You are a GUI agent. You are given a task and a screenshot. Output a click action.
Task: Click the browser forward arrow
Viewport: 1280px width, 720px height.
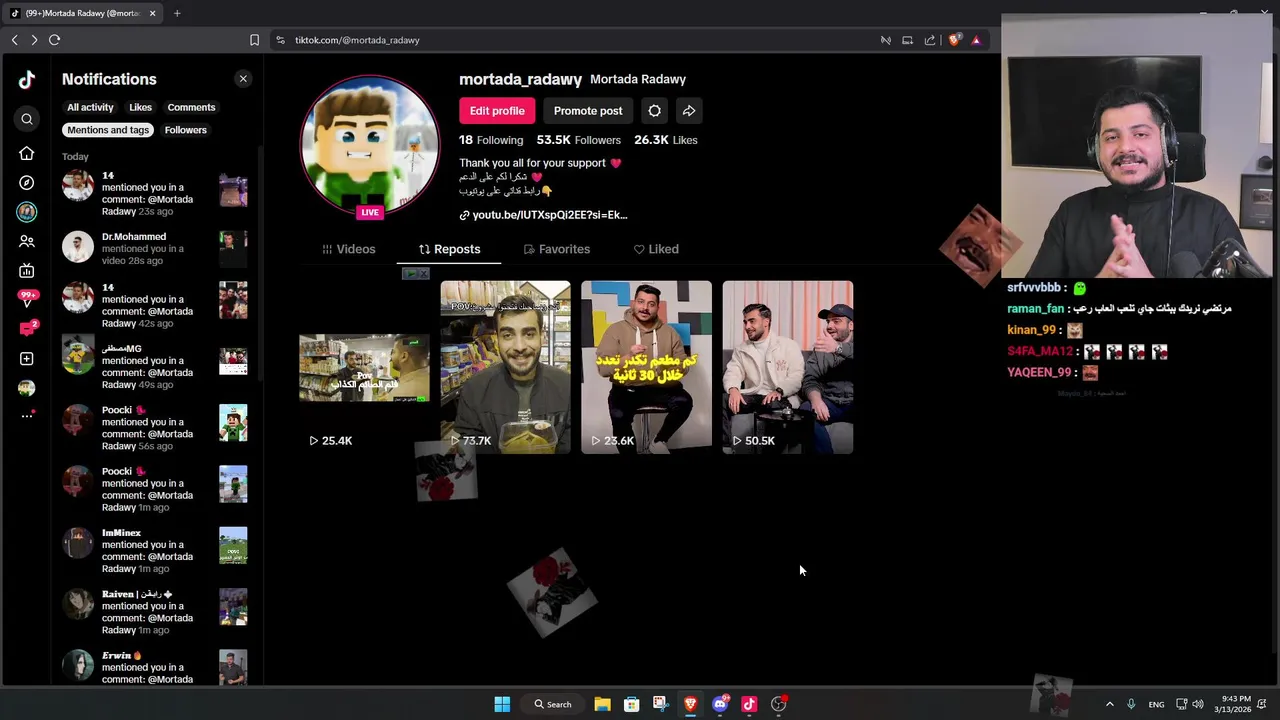coord(34,40)
